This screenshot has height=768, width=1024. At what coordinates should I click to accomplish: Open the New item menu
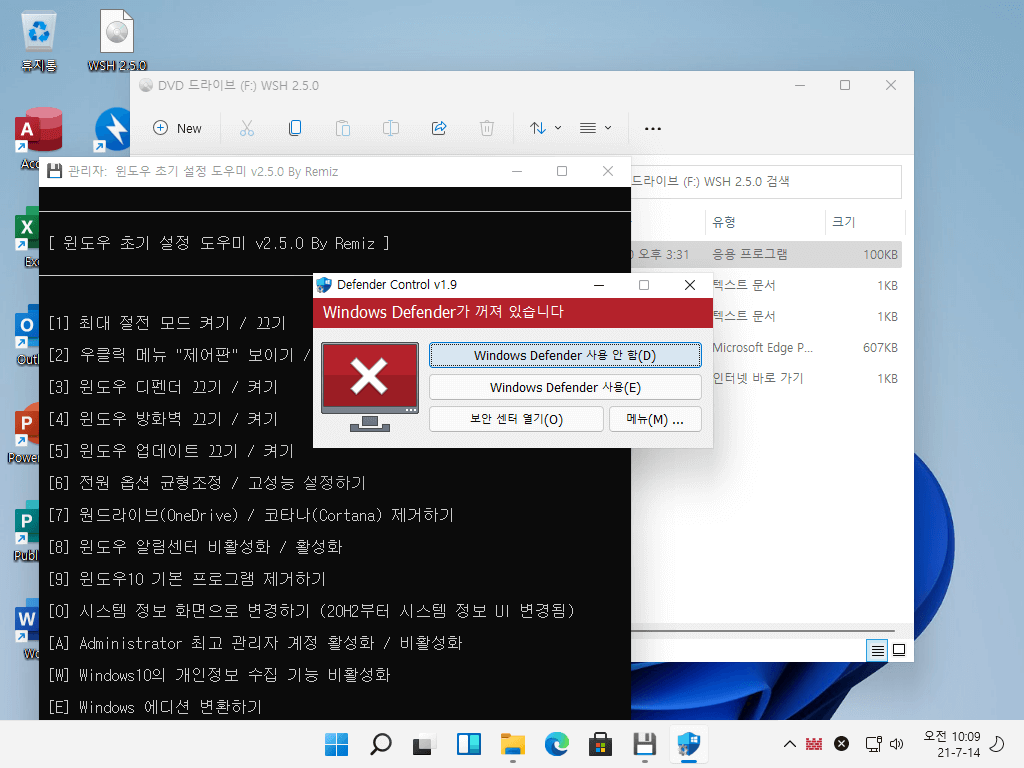[x=178, y=128]
